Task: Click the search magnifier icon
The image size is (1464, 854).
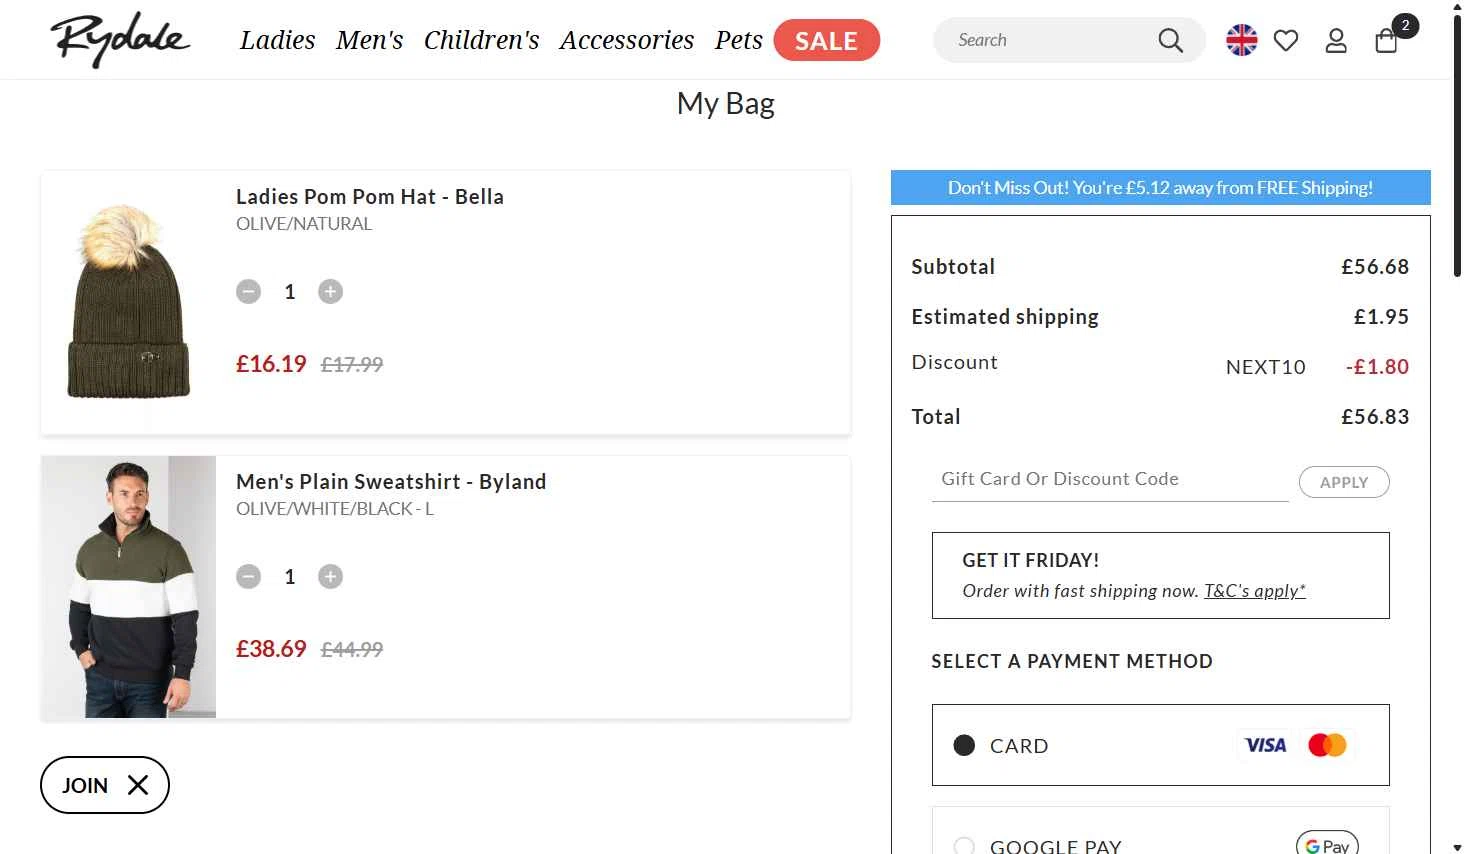Action: pos(1170,40)
